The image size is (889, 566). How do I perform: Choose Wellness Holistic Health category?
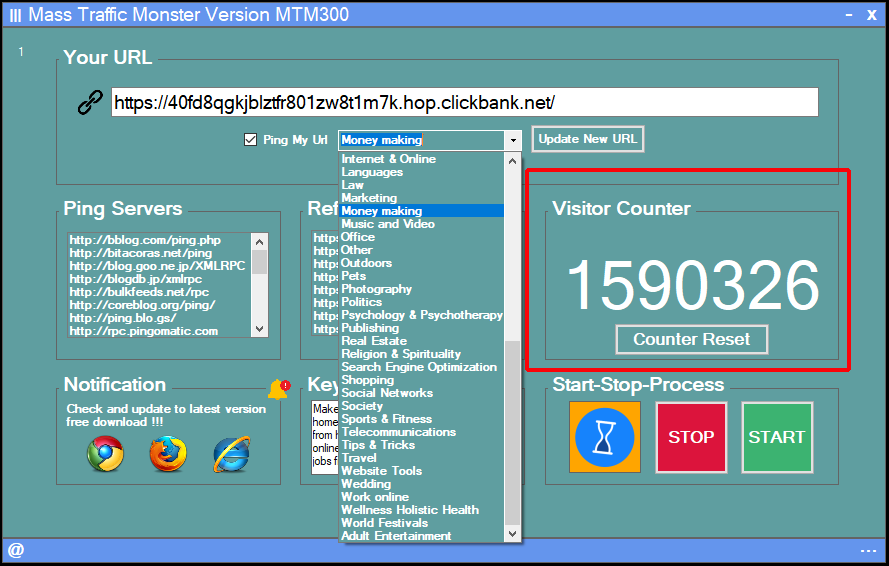pyautogui.click(x=421, y=510)
